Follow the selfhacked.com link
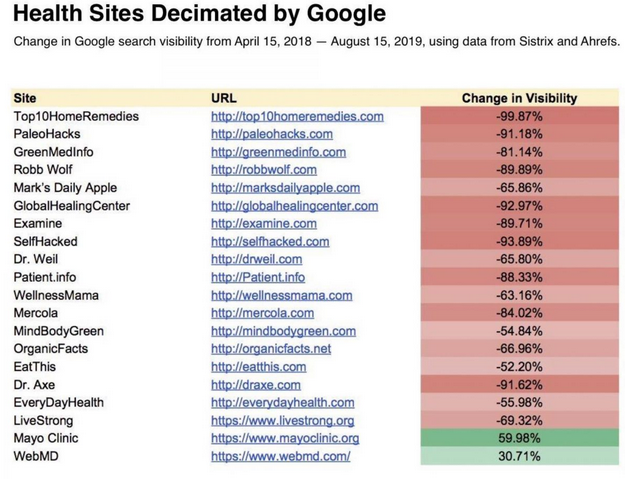 tap(270, 241)
